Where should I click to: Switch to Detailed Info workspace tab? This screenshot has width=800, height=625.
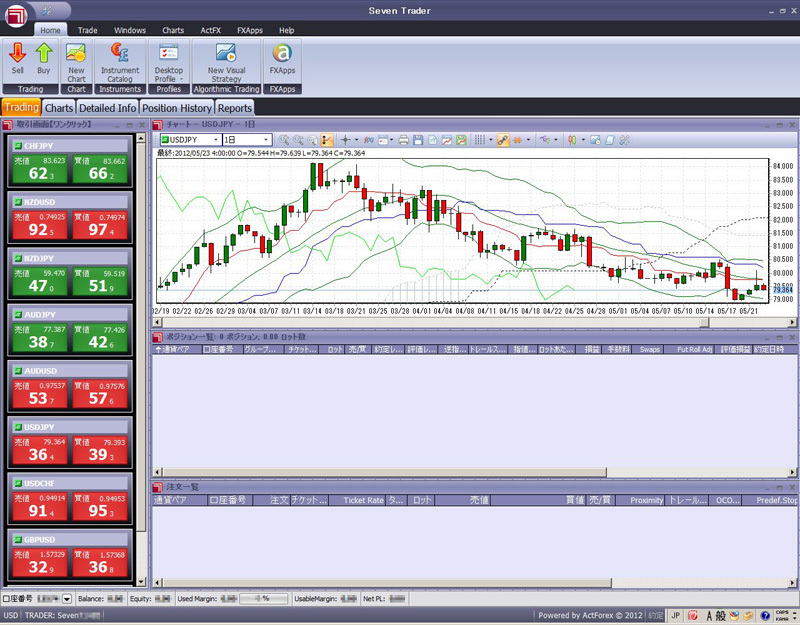coord(108,108)
